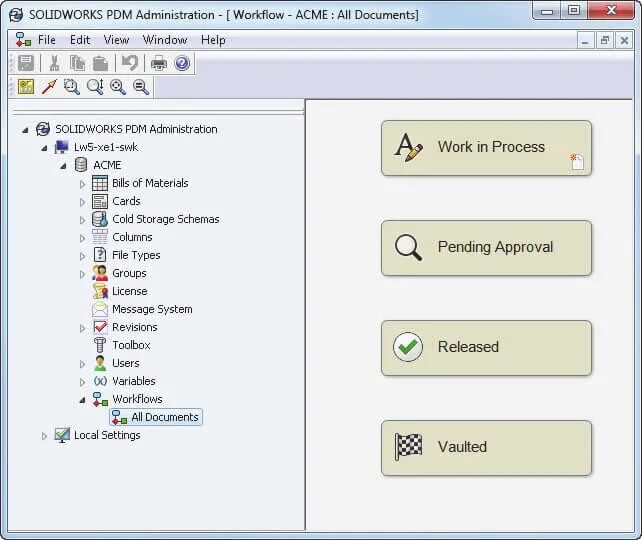This screenshot has width=642, height=540.
Task: Select the Work in Process state
Action: pyautogui.click(x=486, y=148)
